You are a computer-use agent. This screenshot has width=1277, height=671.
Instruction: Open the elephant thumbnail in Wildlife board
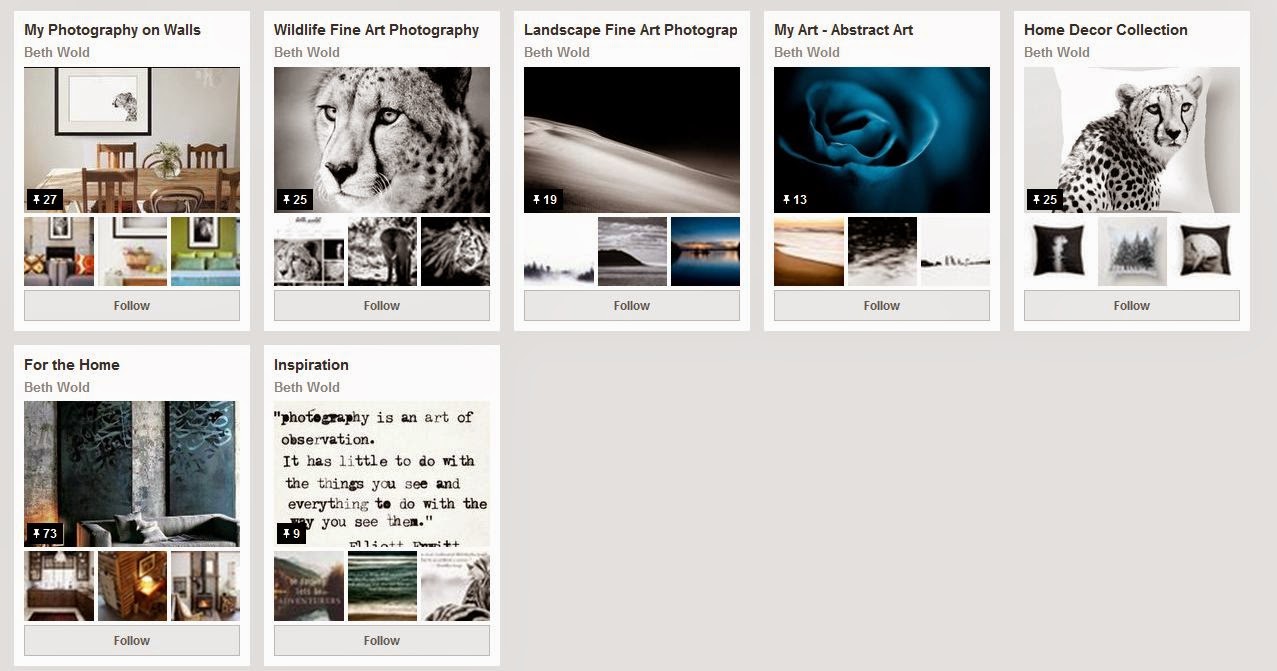[382, 252]
